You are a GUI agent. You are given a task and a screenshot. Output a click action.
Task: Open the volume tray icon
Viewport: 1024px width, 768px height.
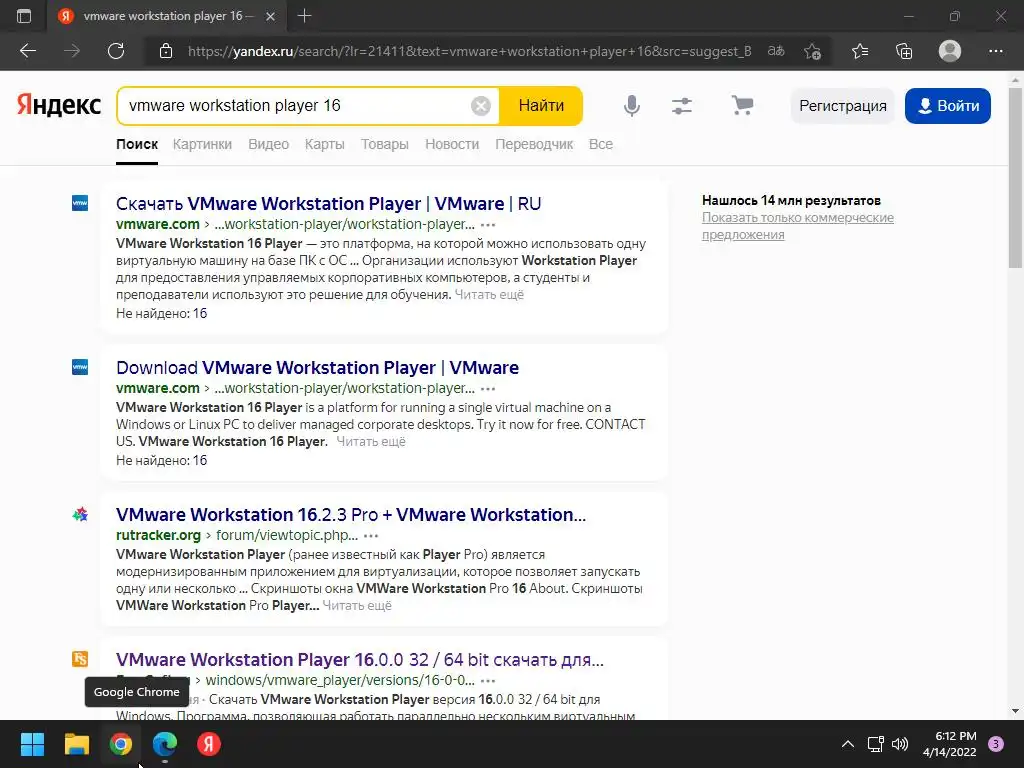click(900, 744)
